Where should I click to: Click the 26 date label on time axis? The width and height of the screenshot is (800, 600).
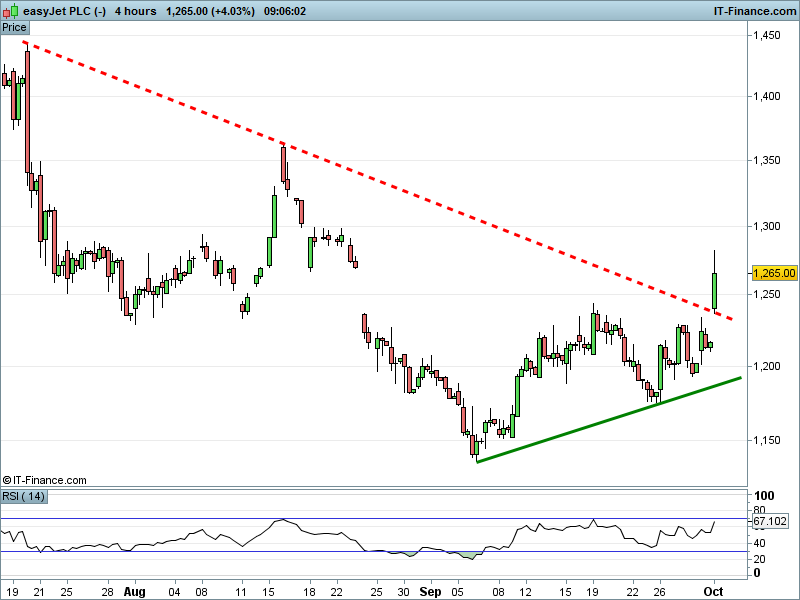tap(659, 592)
